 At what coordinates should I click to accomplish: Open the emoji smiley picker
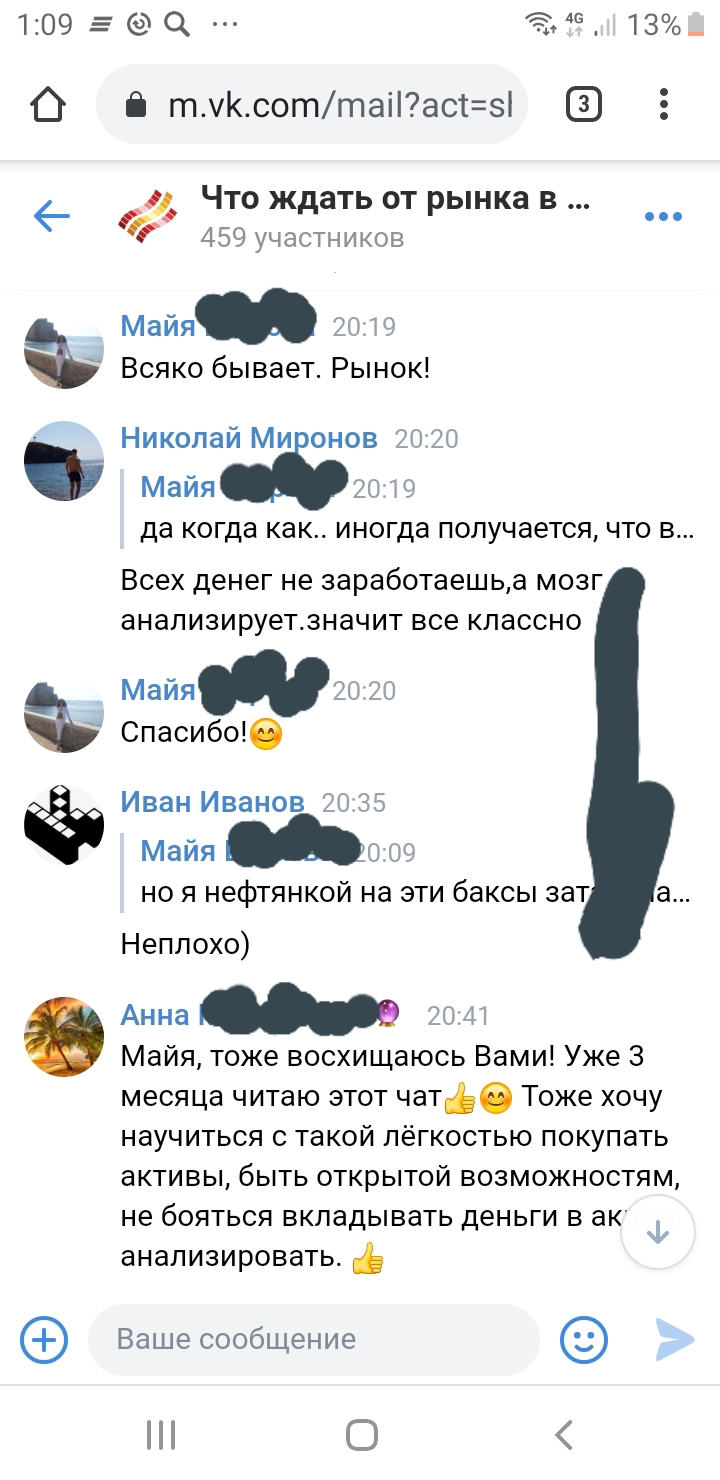click(x=584, y=1340)
